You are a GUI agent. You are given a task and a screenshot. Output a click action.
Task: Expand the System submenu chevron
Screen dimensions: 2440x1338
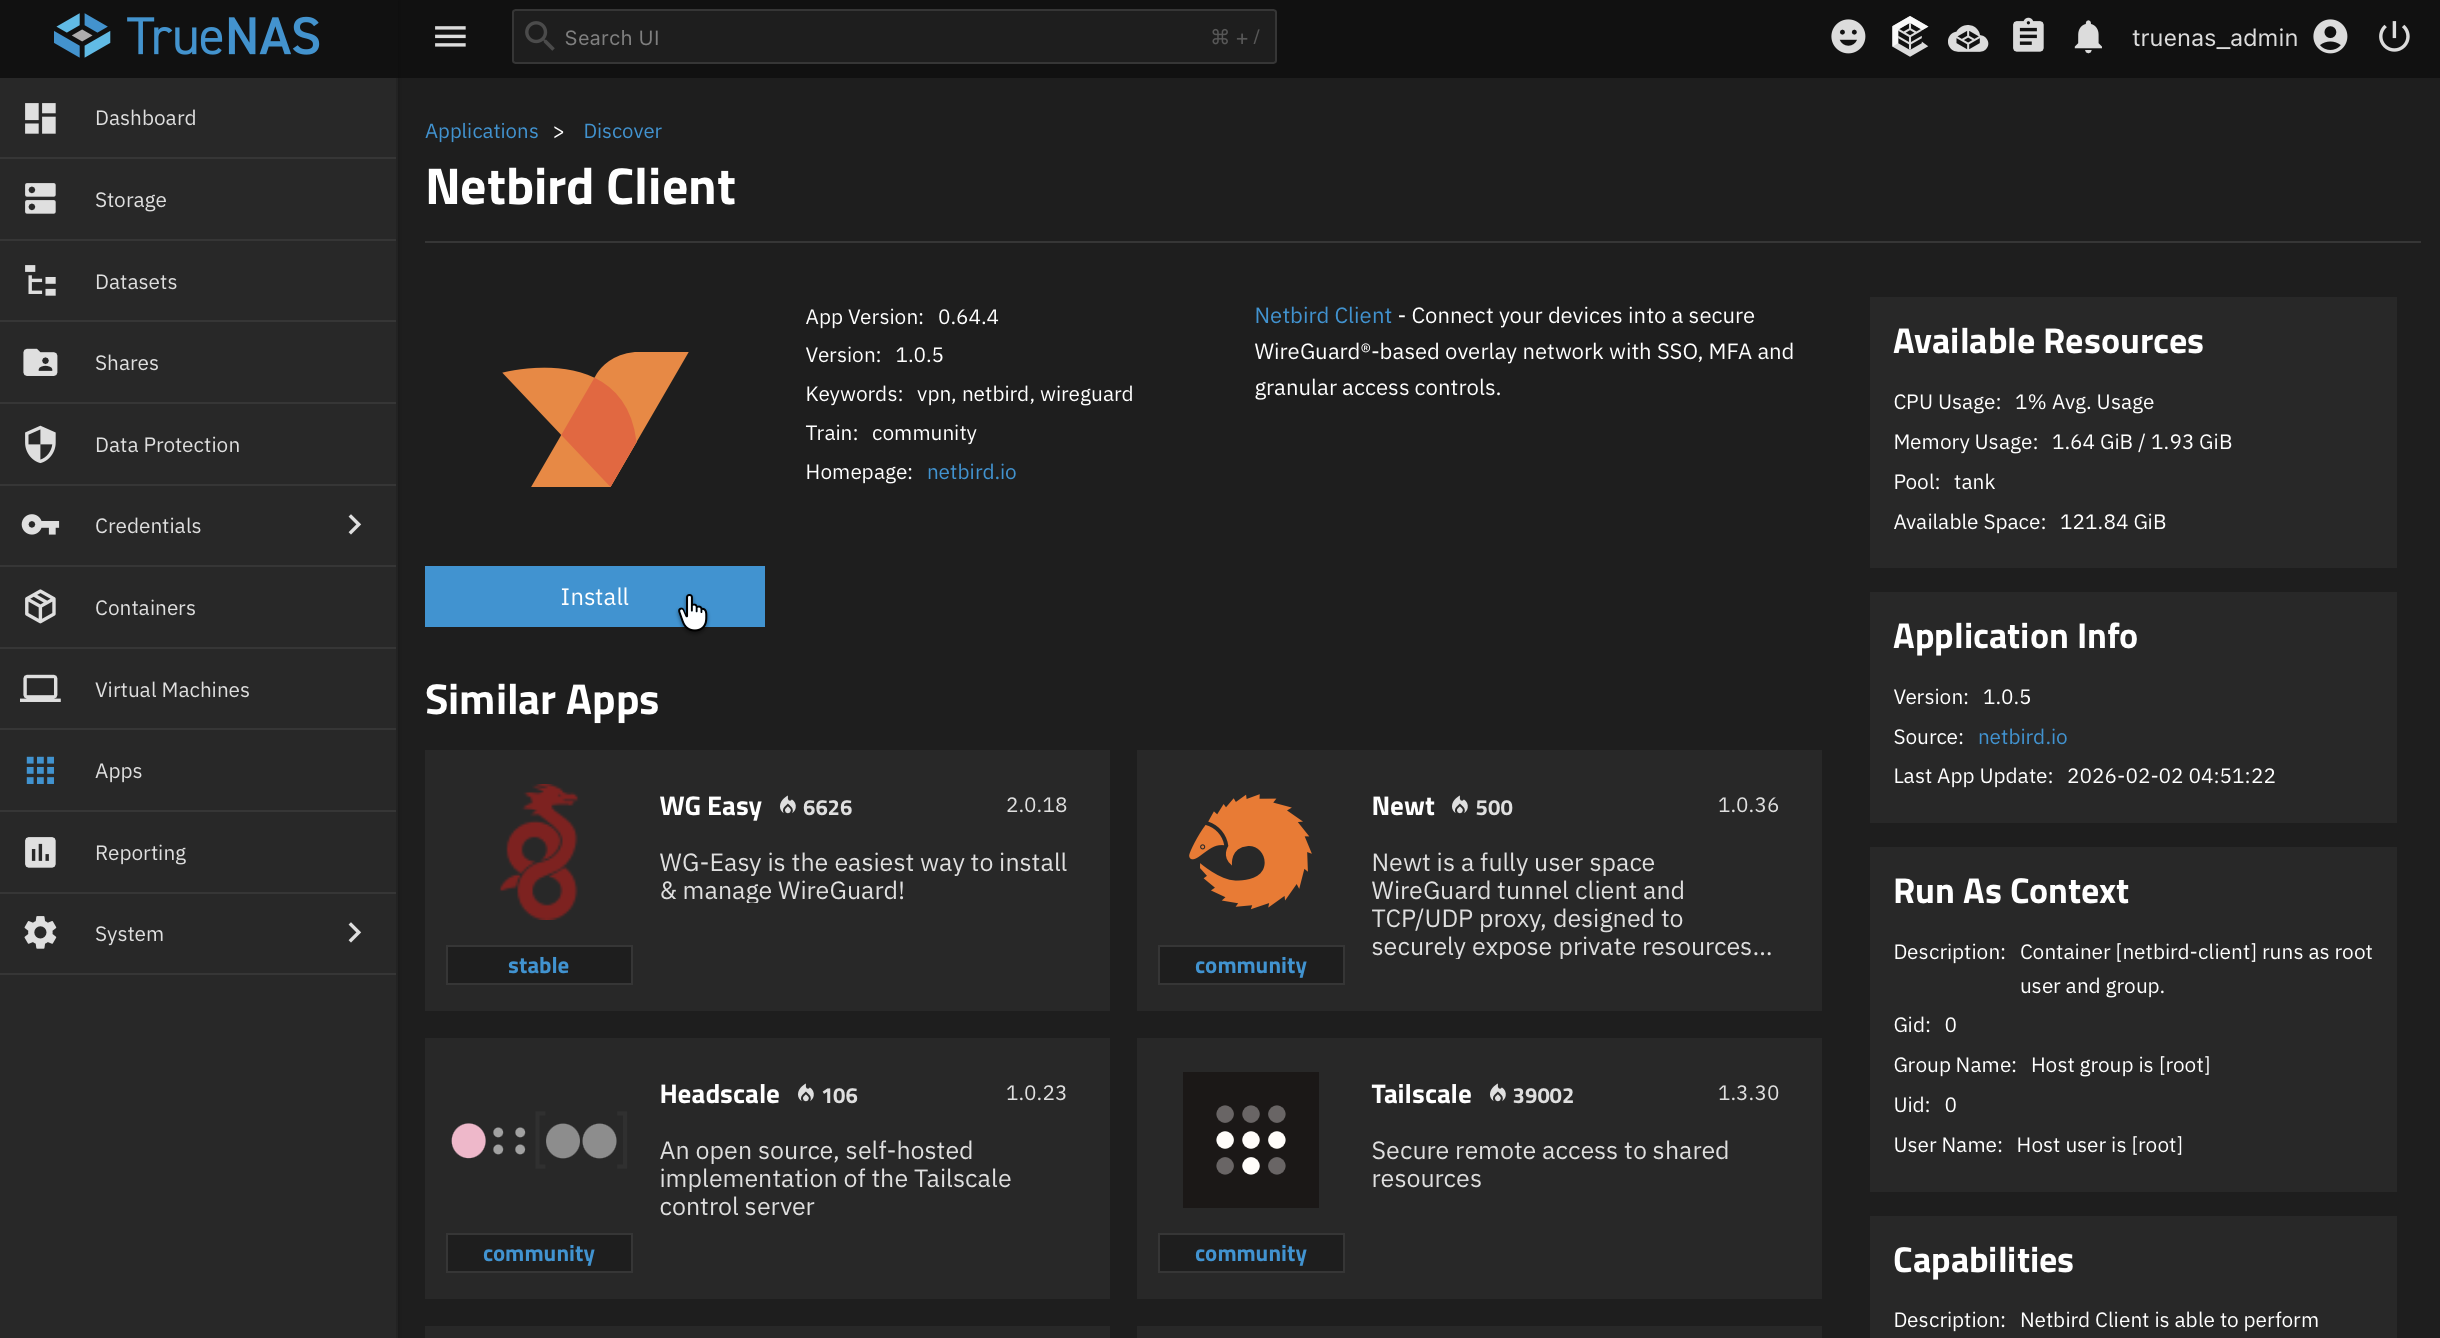354,933
